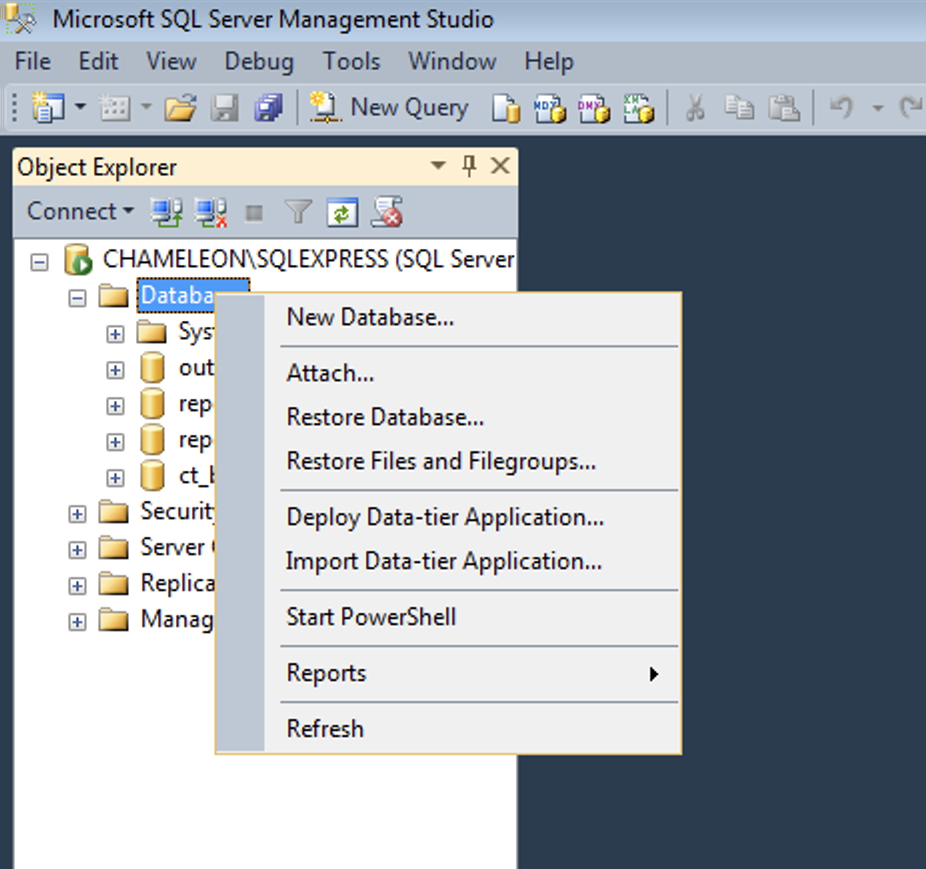
Task: Open the View menu
Action: 171,61
